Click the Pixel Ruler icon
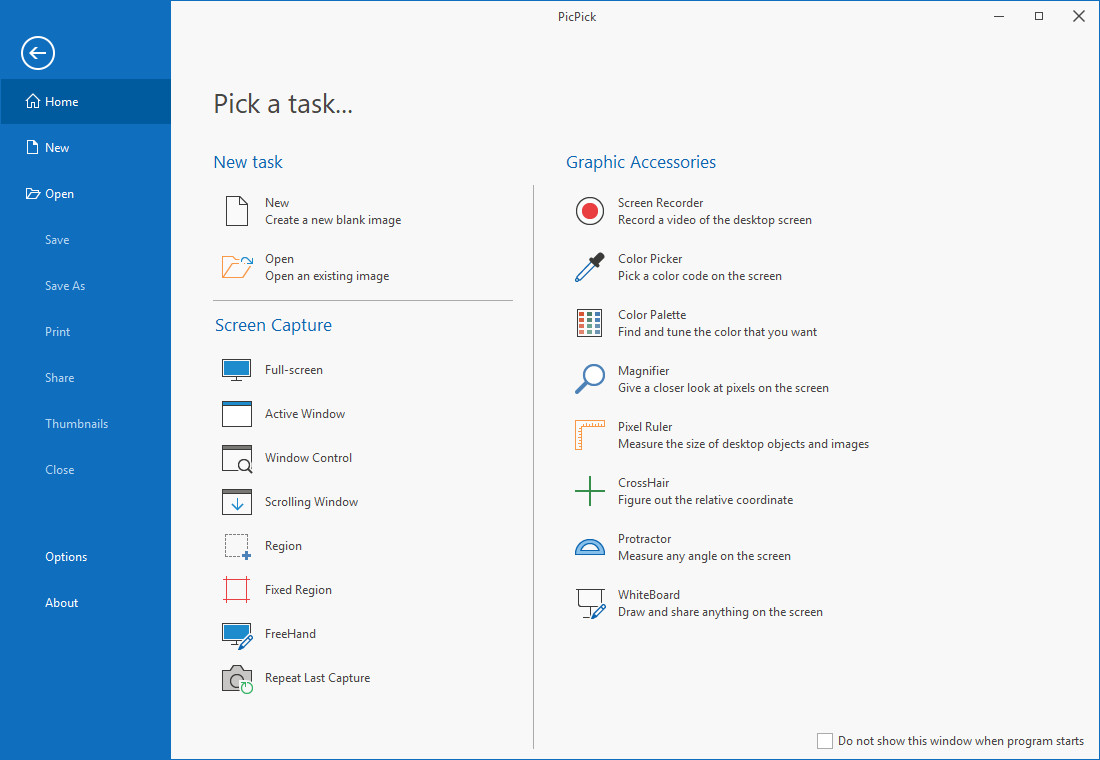 [x=590, y=435]
